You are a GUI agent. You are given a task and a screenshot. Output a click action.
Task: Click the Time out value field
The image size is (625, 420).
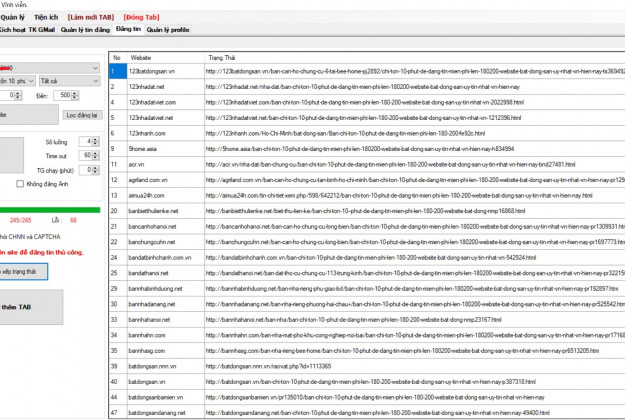pos(87,155)
